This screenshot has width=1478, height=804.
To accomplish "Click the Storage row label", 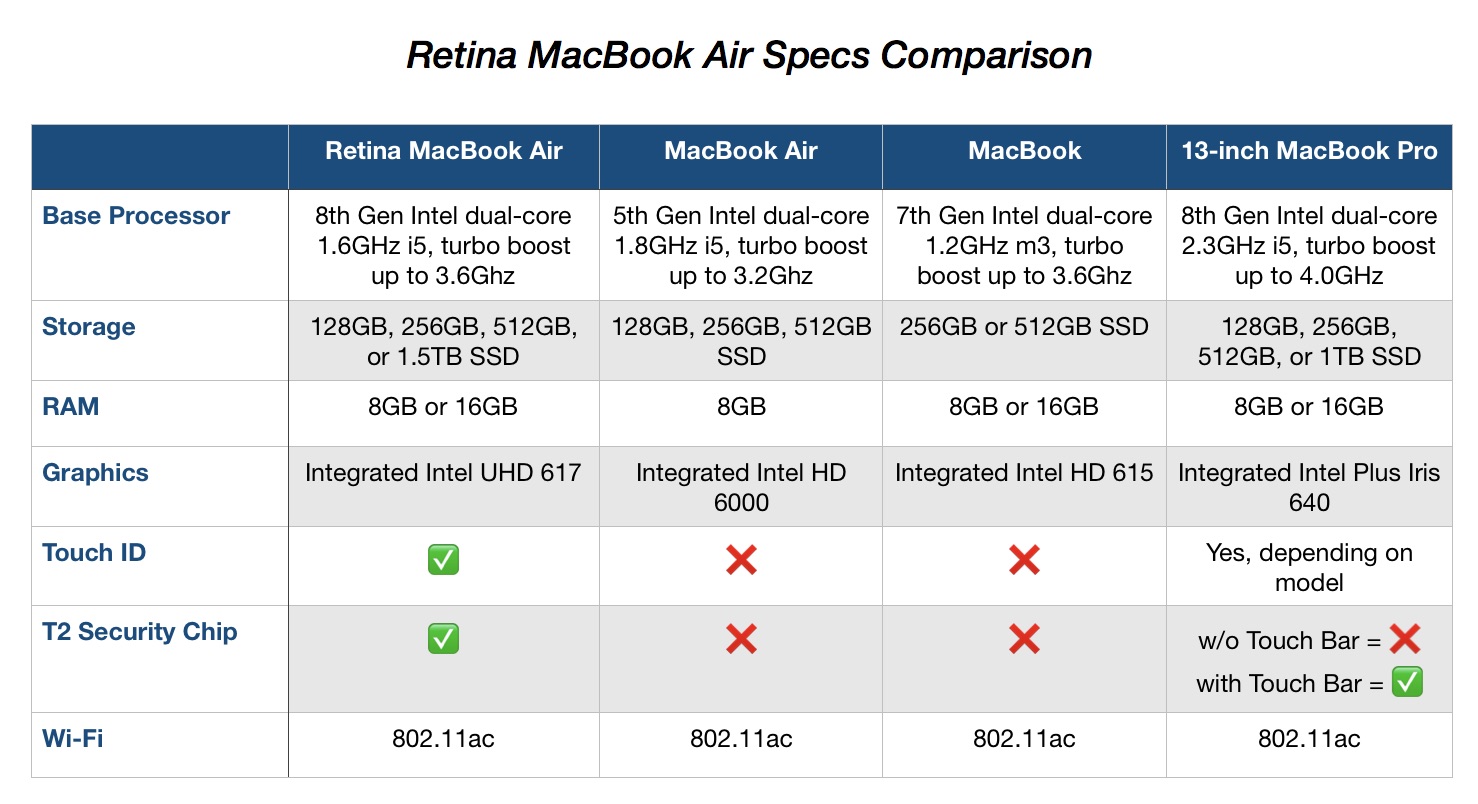I will pos(89,327).
